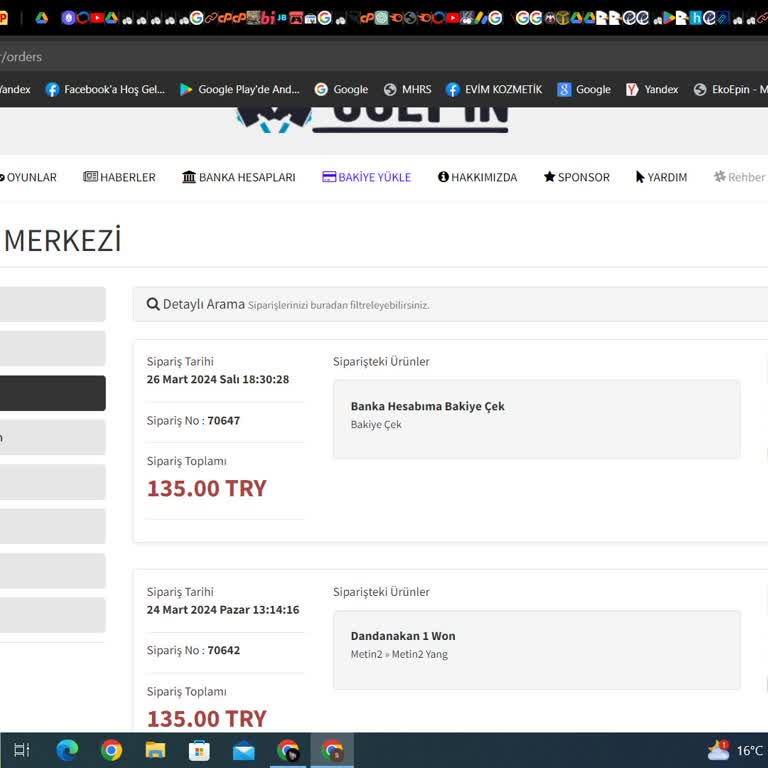Open the HABERLER menu item

(120, 177)
